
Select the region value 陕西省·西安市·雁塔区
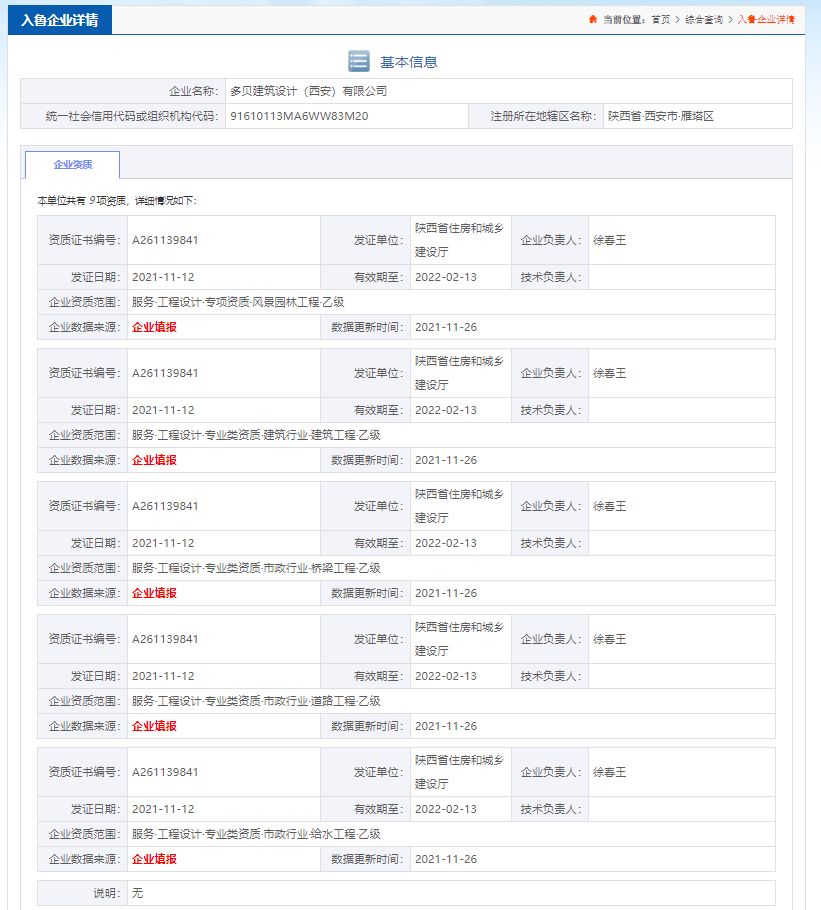click(x=661, y=116)
